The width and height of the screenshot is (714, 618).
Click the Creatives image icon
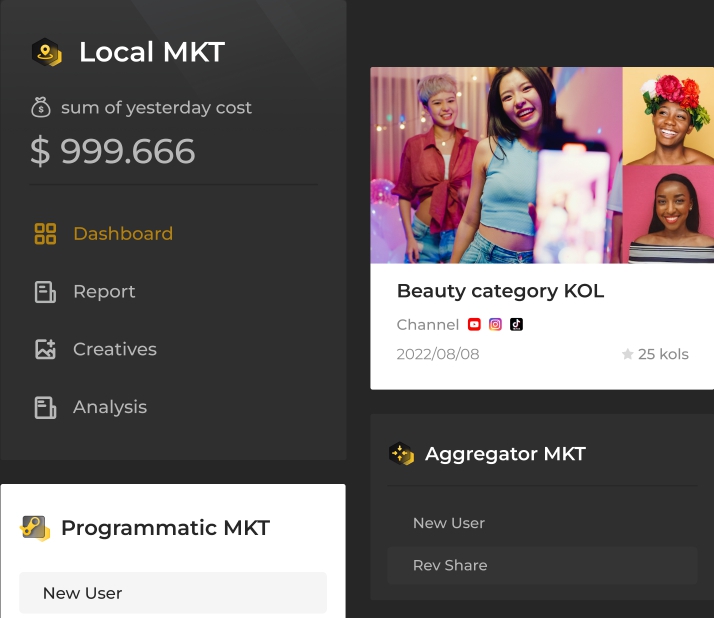45,350
